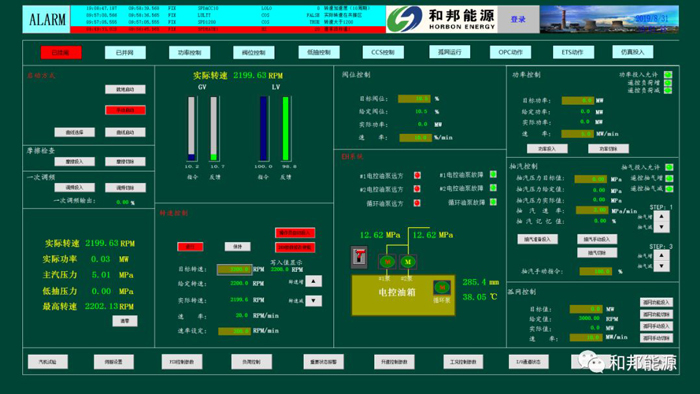Image resolution: width=700 pixels, height=394 pixels.
Task: Click the GV feedback bar gauge
Action: click(x=214, y=129)
